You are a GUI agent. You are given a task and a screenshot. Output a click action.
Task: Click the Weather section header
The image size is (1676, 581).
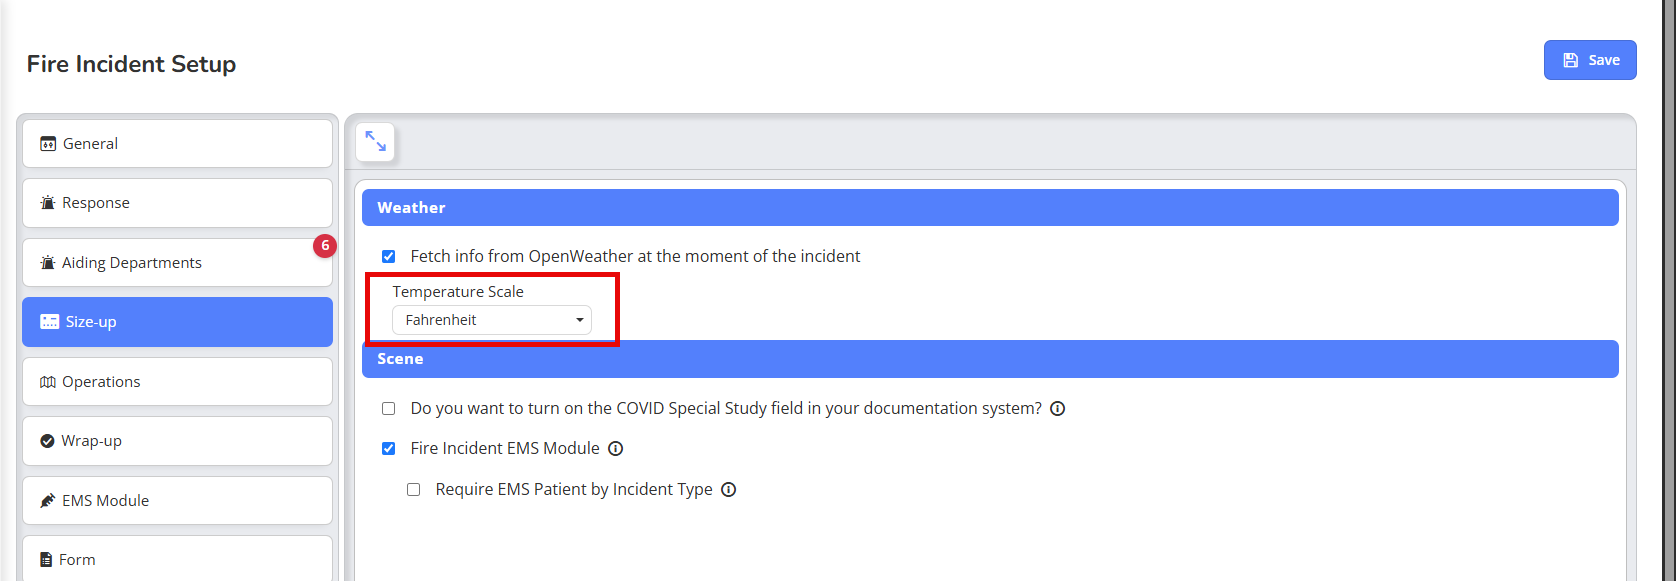pyautogui.click(x=989, y=208)
